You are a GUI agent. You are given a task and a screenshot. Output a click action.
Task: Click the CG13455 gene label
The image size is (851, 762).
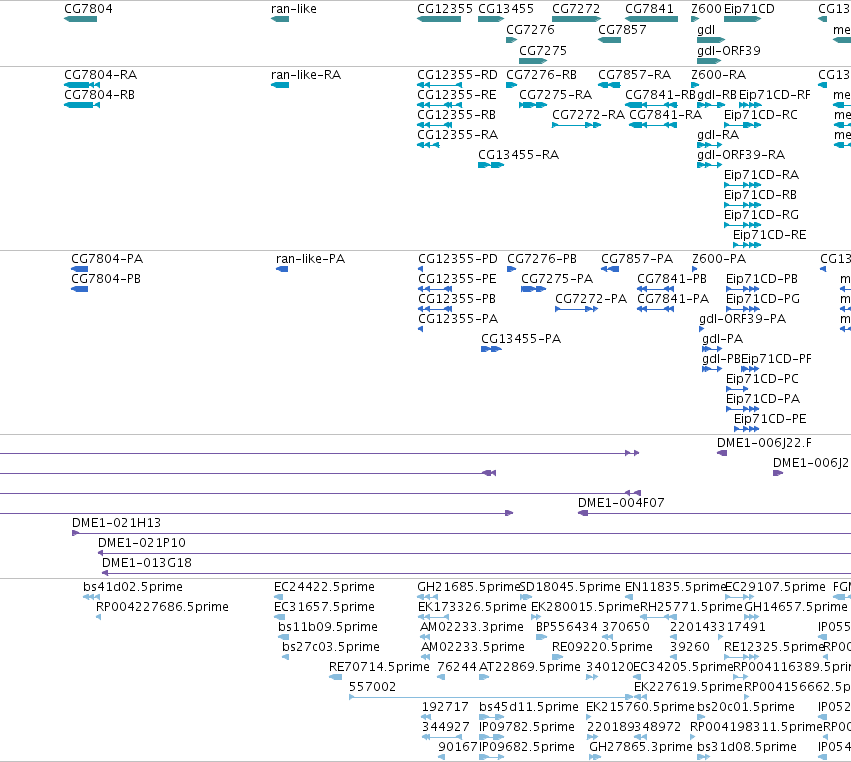click(x=506, y=9)
